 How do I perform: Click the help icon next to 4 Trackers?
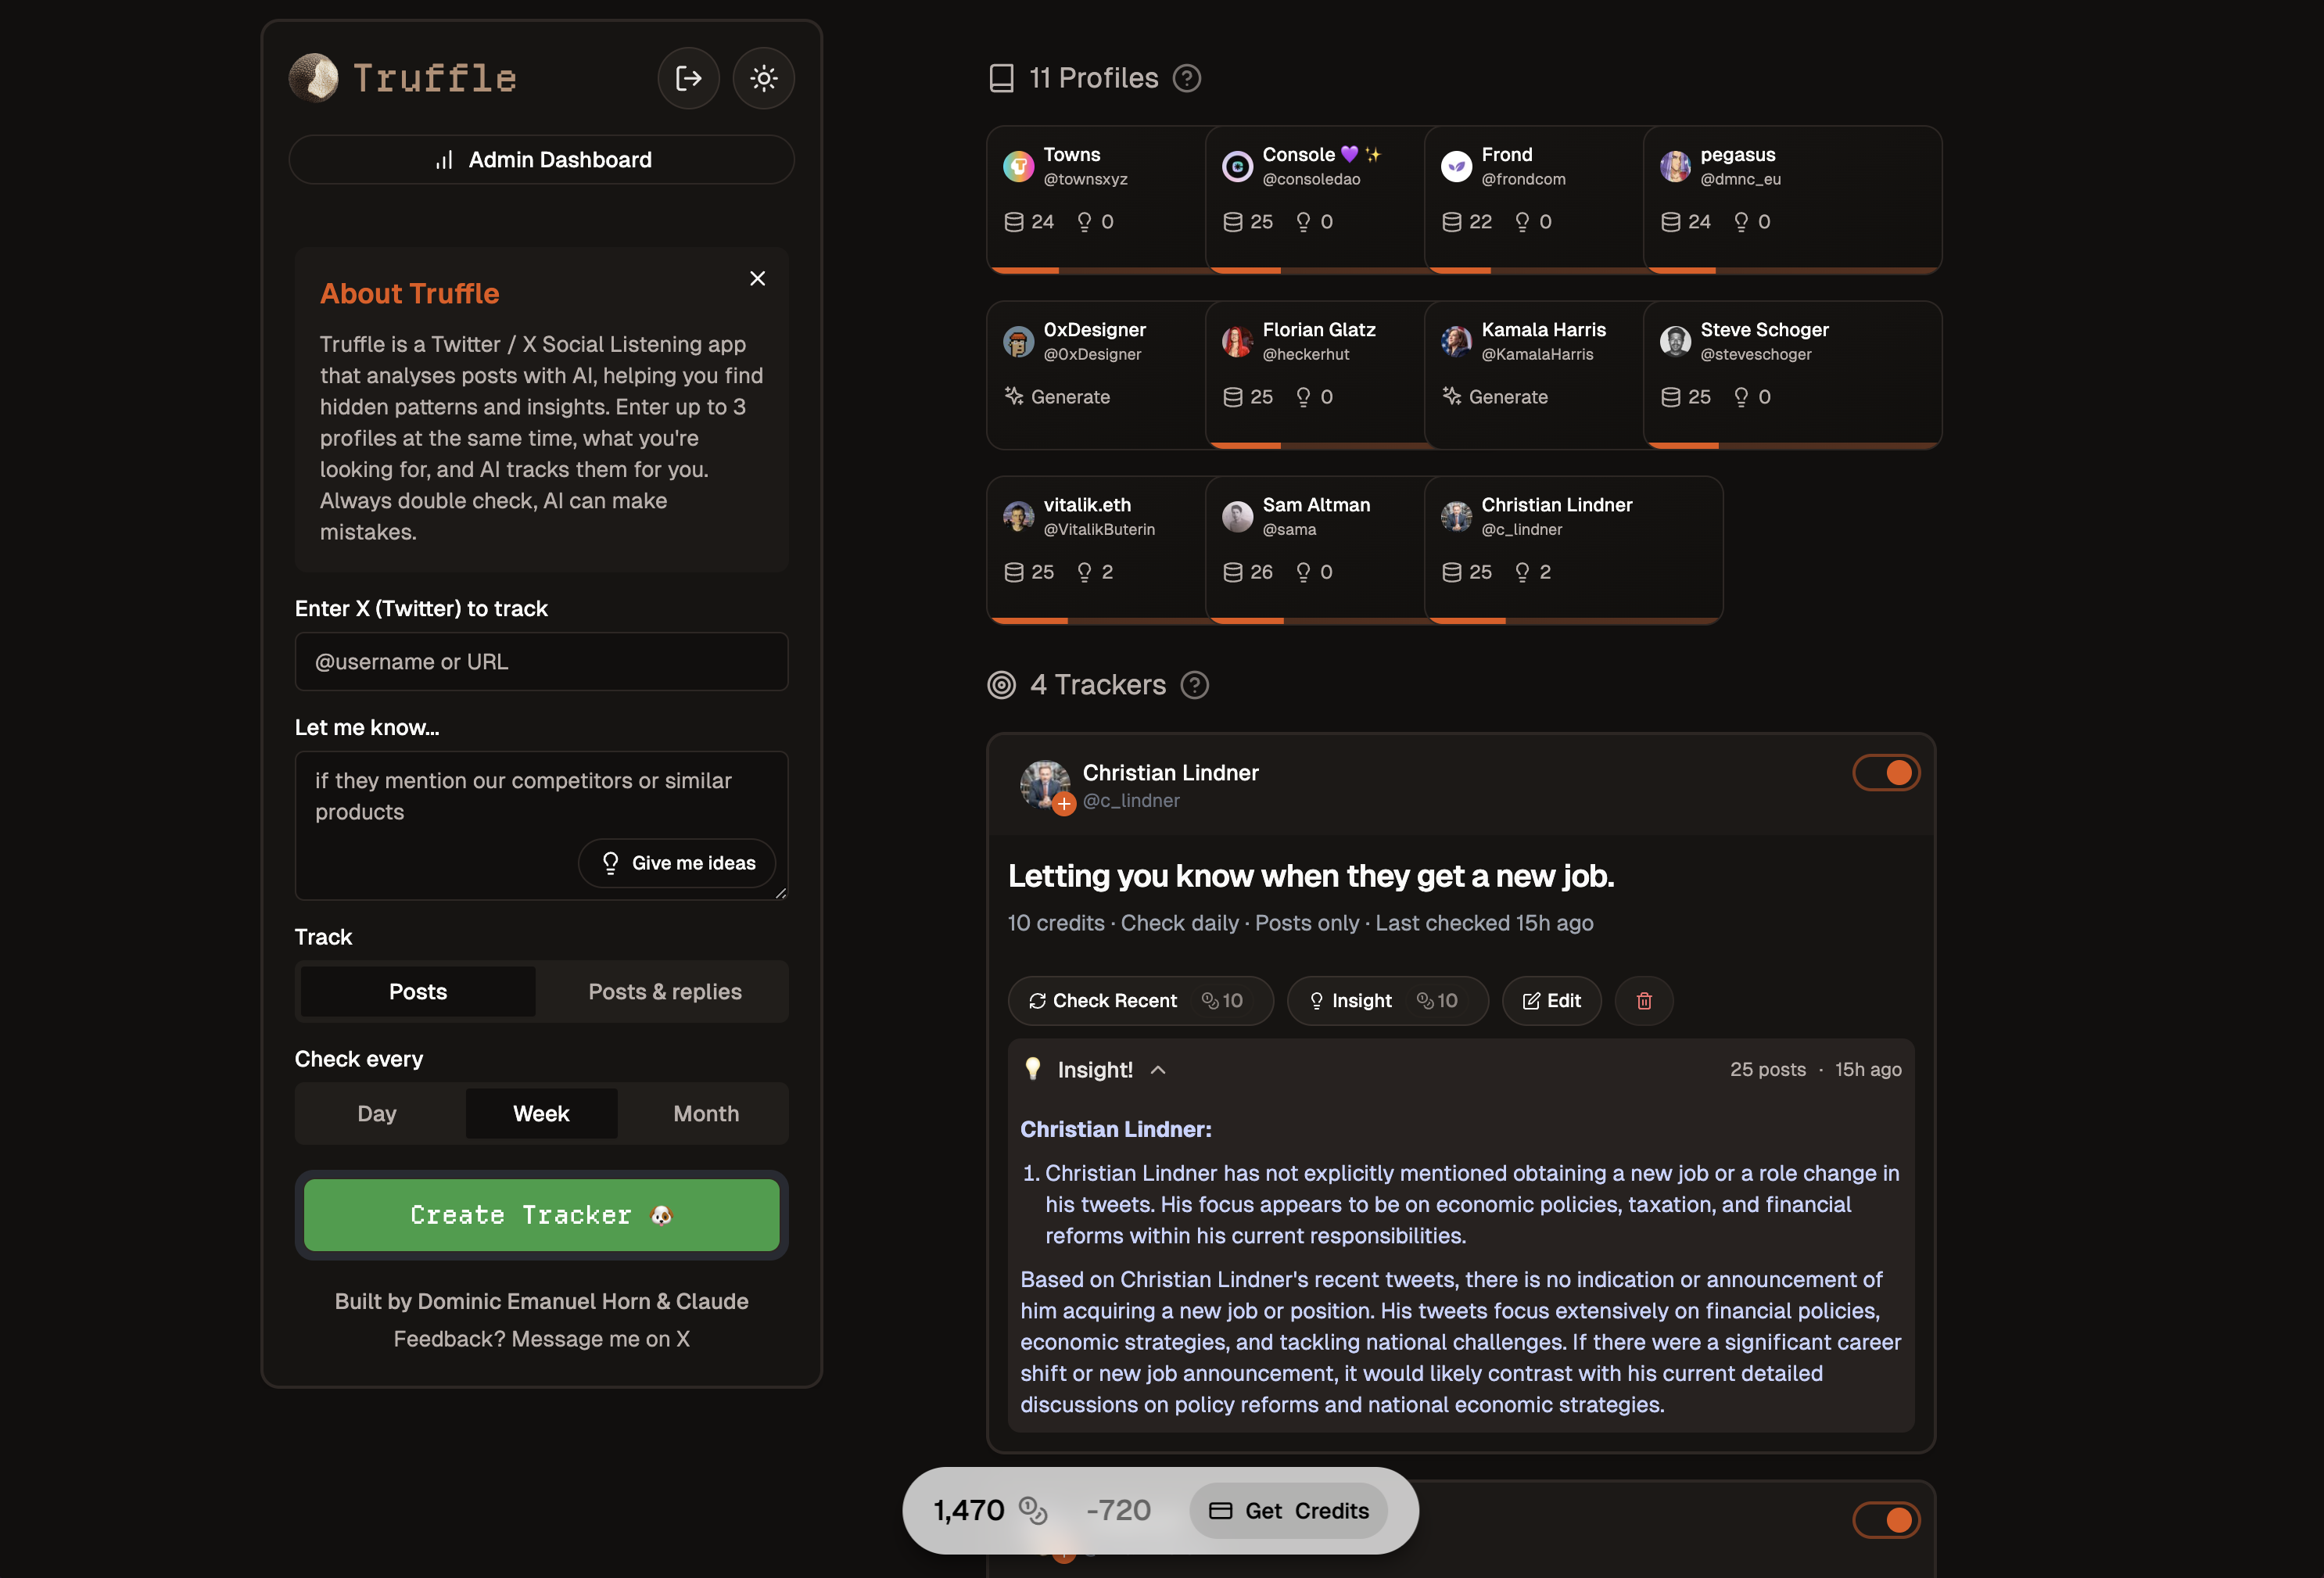1194,685
